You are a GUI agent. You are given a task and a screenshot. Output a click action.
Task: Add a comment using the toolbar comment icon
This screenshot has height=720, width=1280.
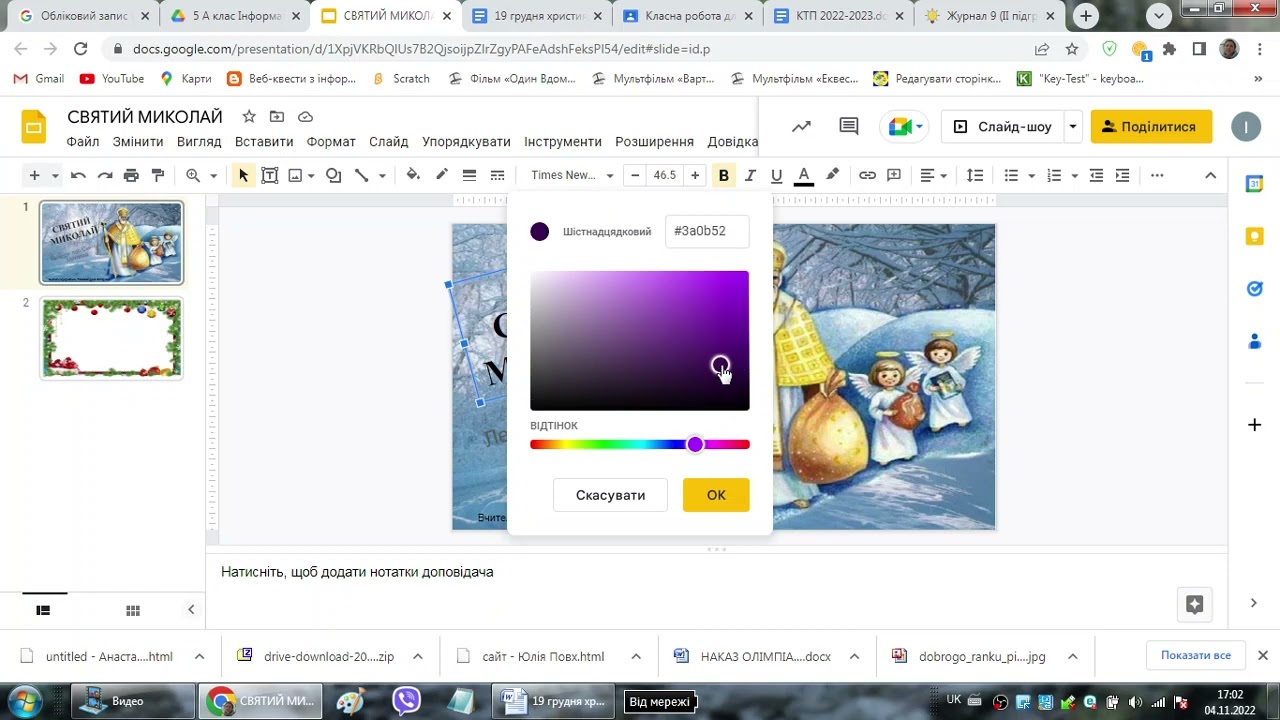coord(894,175)
